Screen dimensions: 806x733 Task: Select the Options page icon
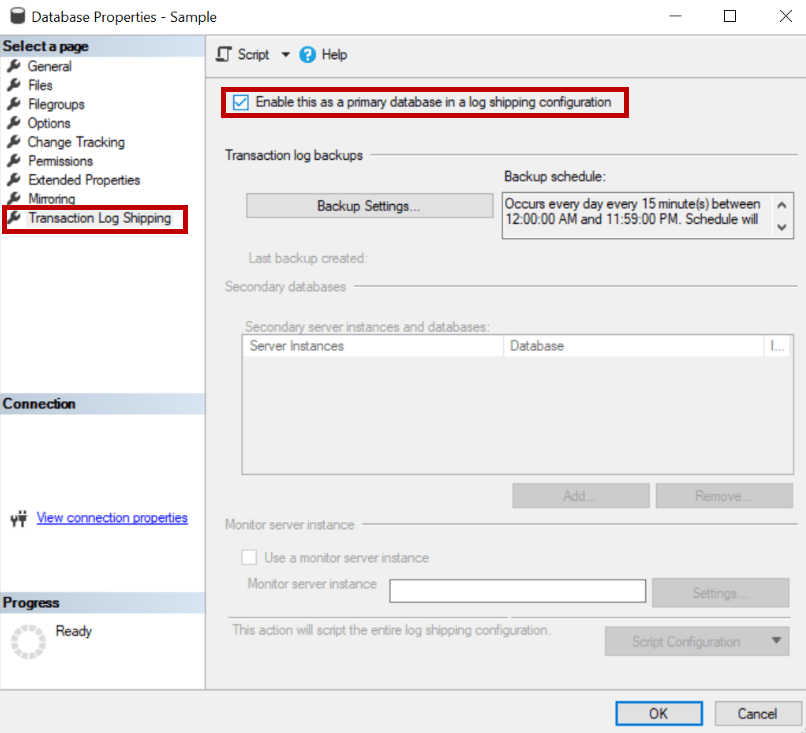pyautogui.click(x=14, y=123)
